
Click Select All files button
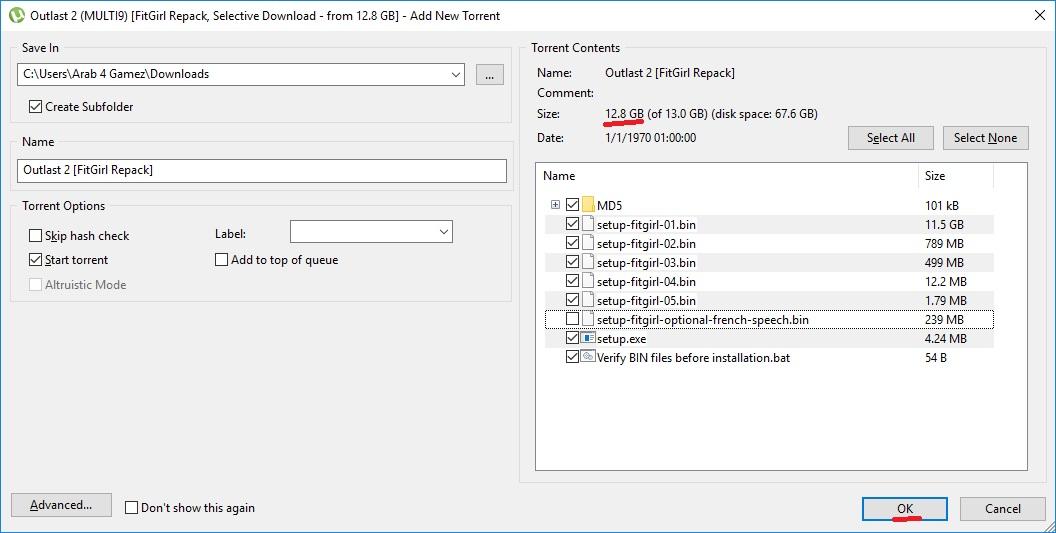890,137
